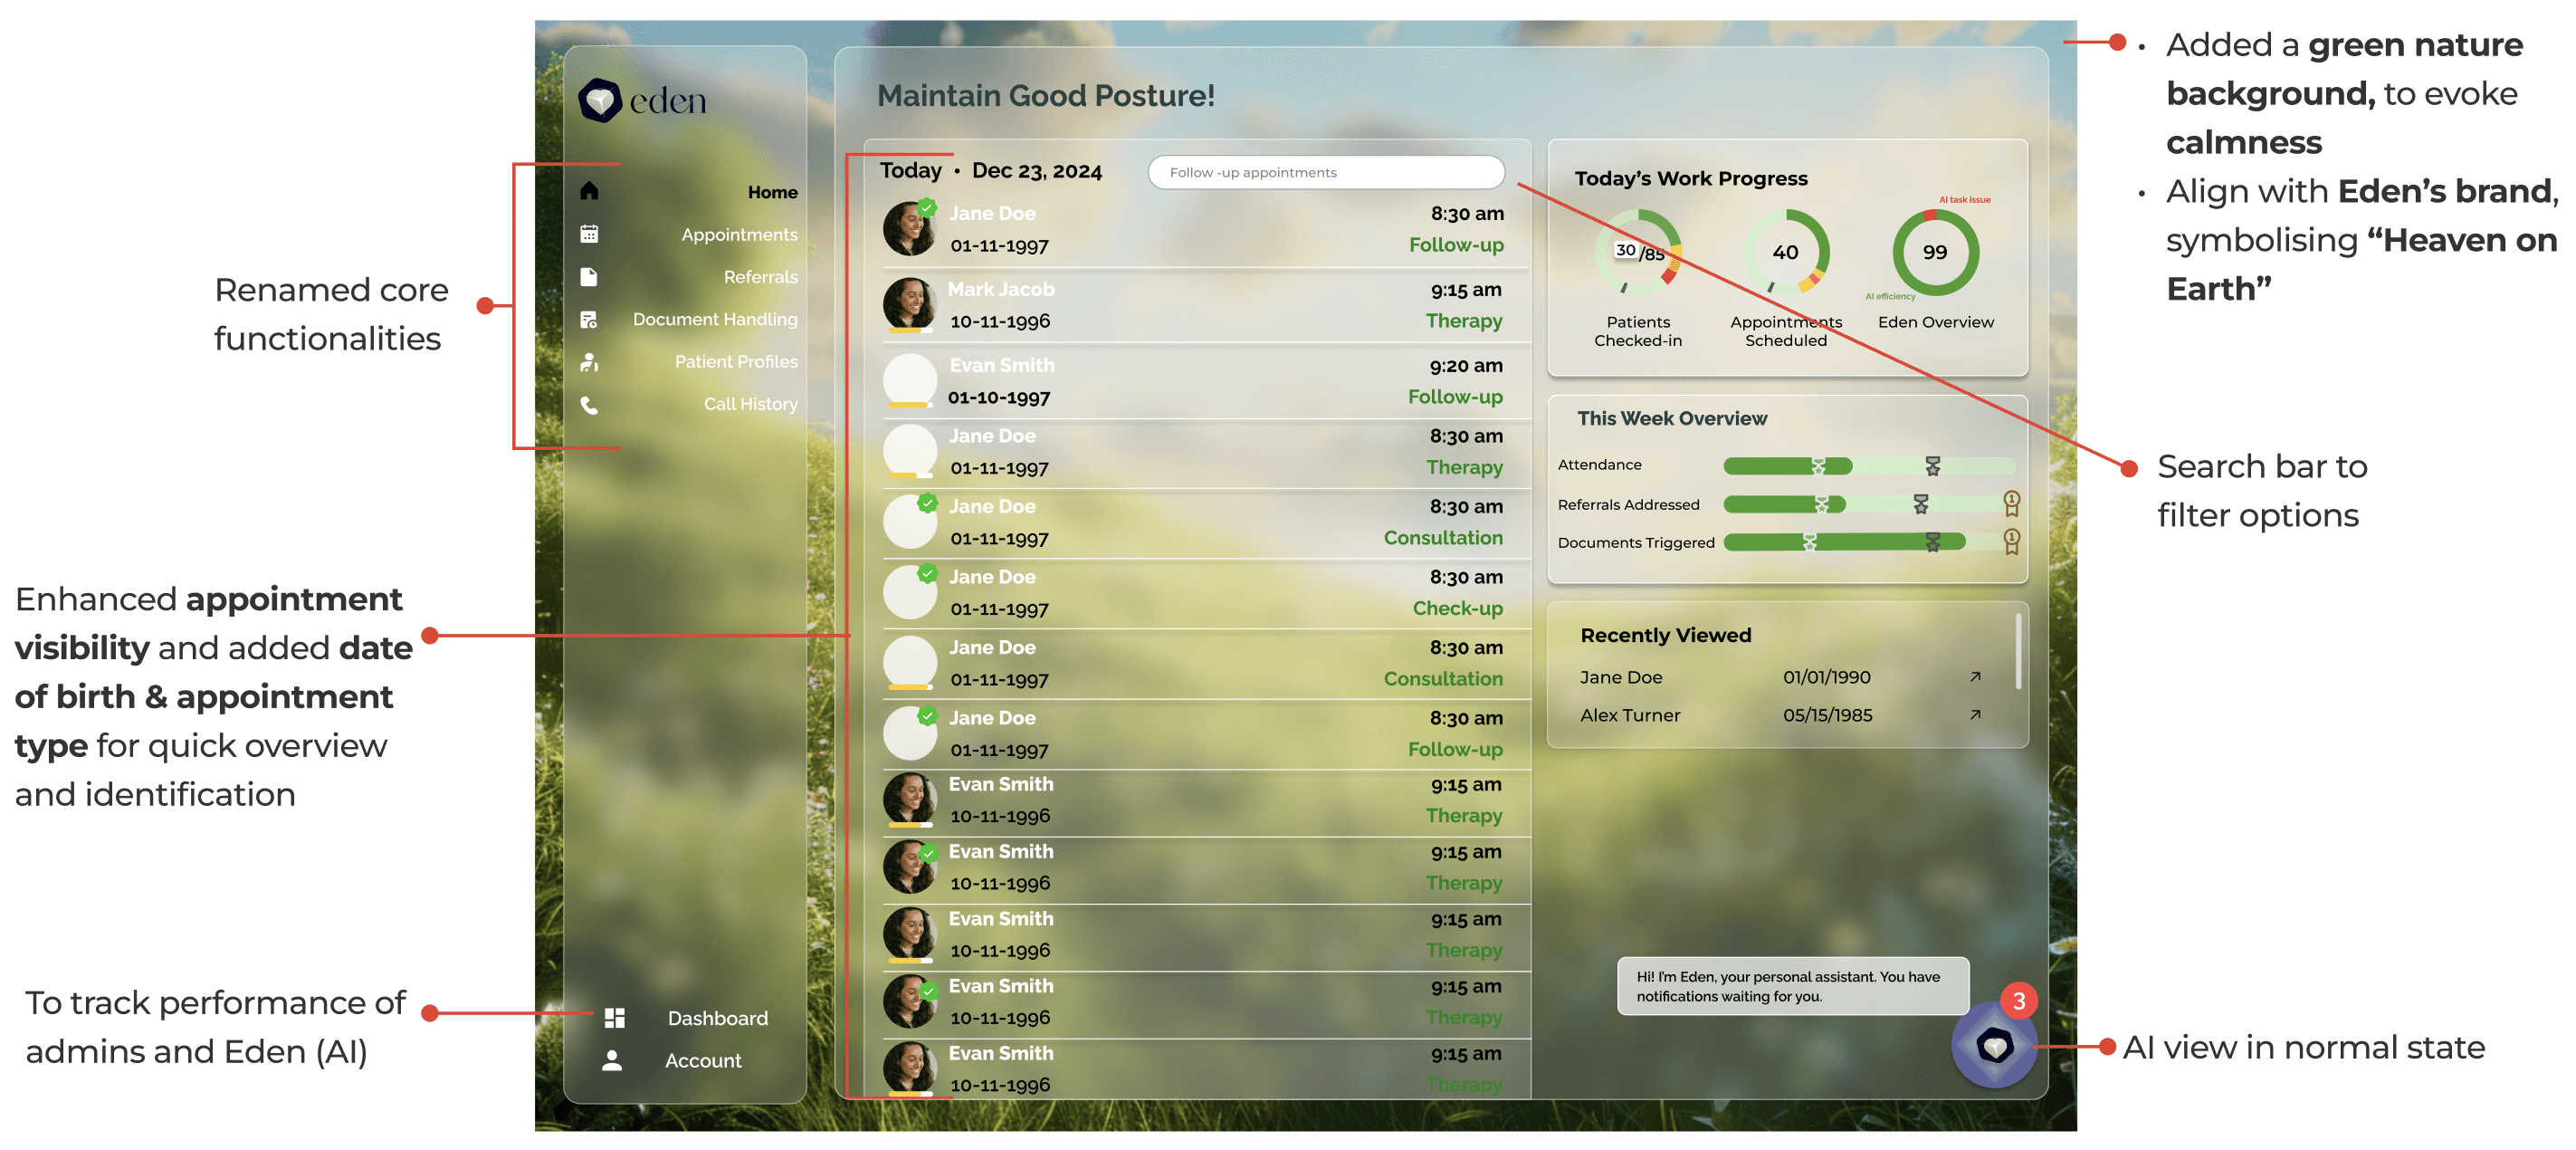Click the Eden Overview 99 progress ring
Image resolution: width=2576 pixels, height=1150 pixels.
[x=1935, y=252]
